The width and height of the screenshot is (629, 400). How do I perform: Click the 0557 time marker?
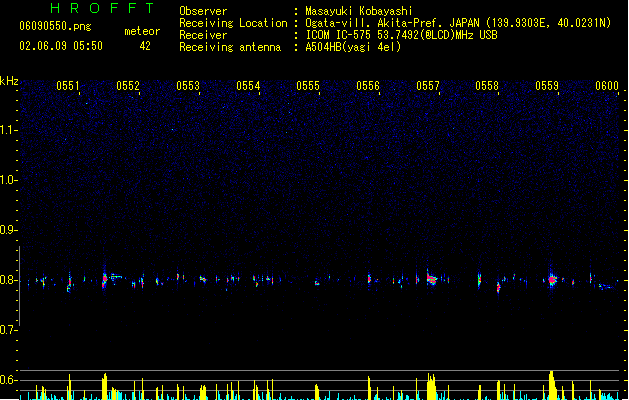[x=428, y=86]
